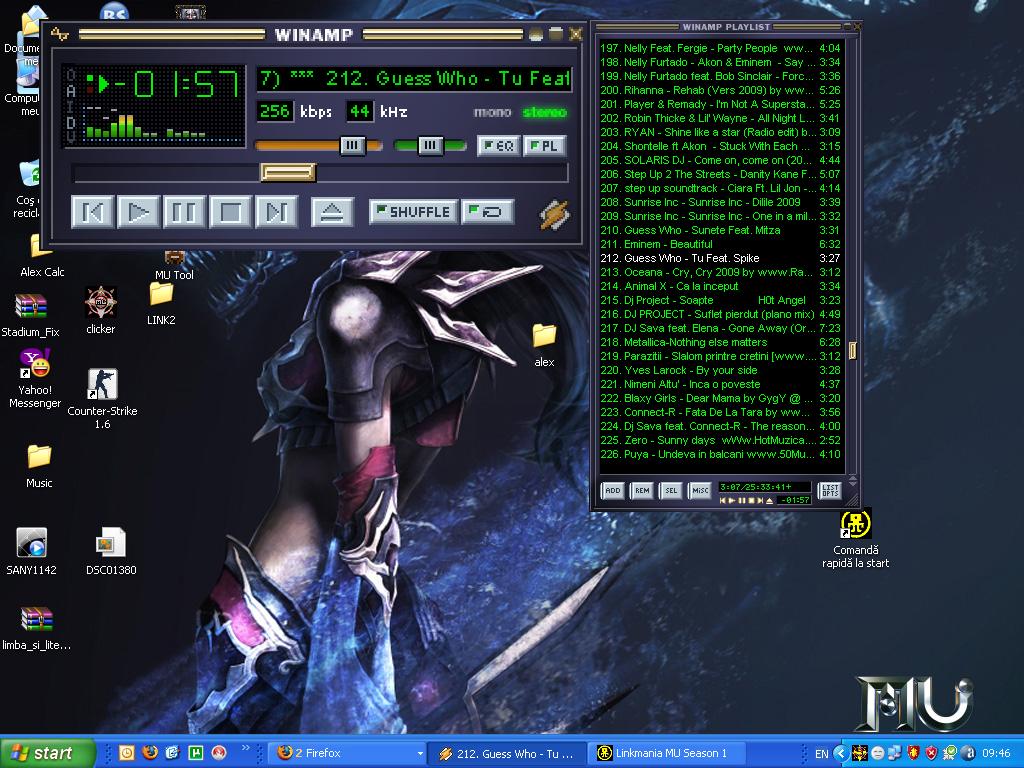Toggle Shuffle mode in Winamp
Viewport: 1024px width, 768px height.
pyautogui.click(x=413, y=212)
